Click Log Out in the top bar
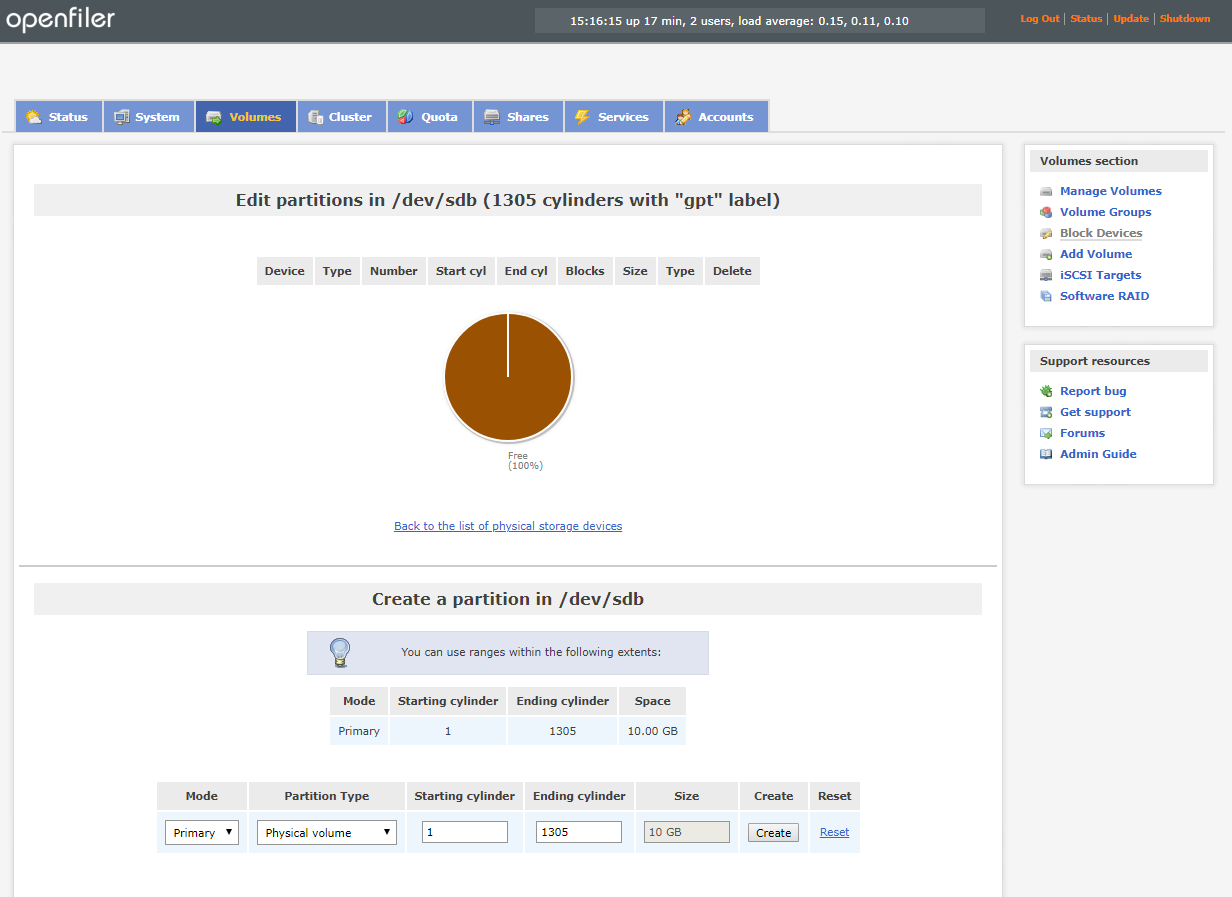Viewport: 1232px width, 897px height. 1039,19
